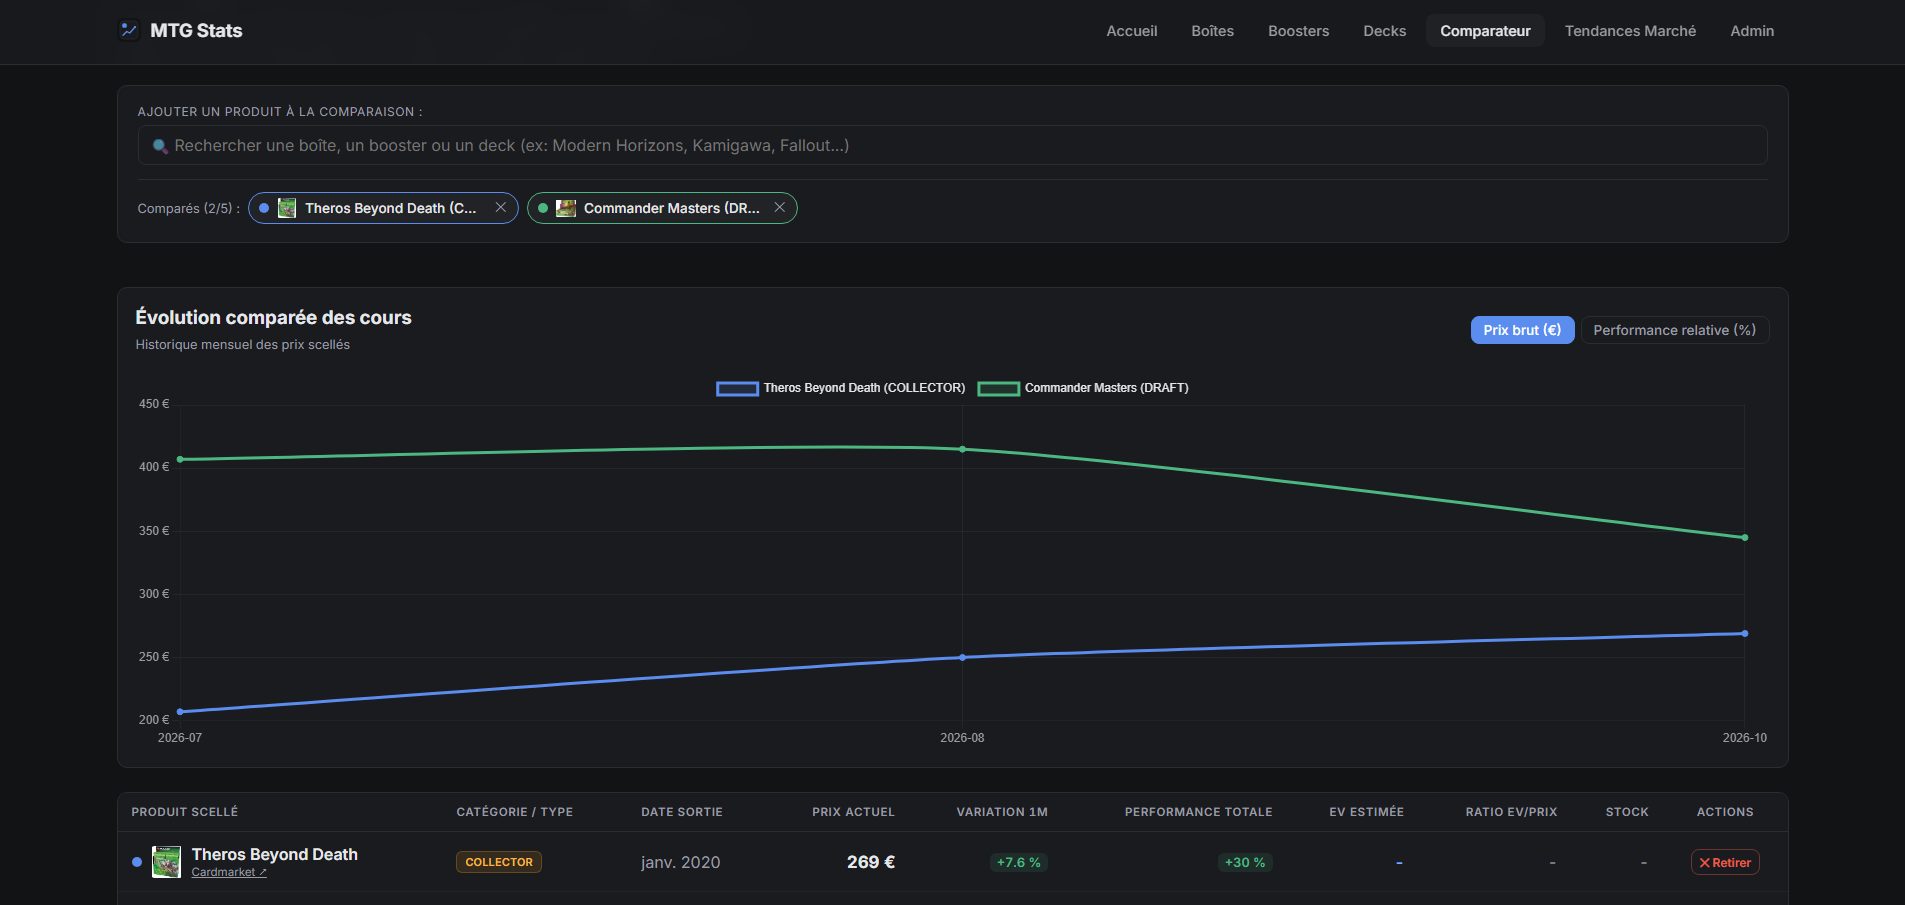The image size is (1905, 905).
Task: Switch chart to Performance relative (%)
Action: 1675,330
